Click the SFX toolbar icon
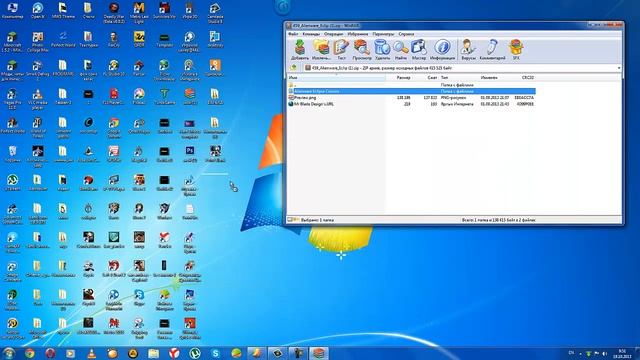The width and height of the screenshot is (640, 360). coord(516,50)
